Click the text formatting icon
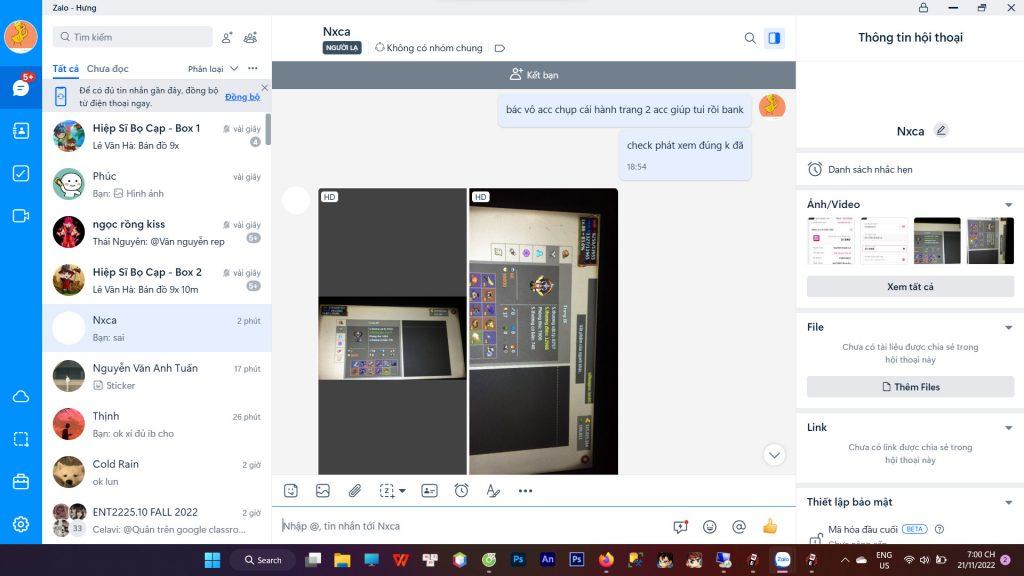The height and width of the screenshot is (576, 1024). (493, 490)
